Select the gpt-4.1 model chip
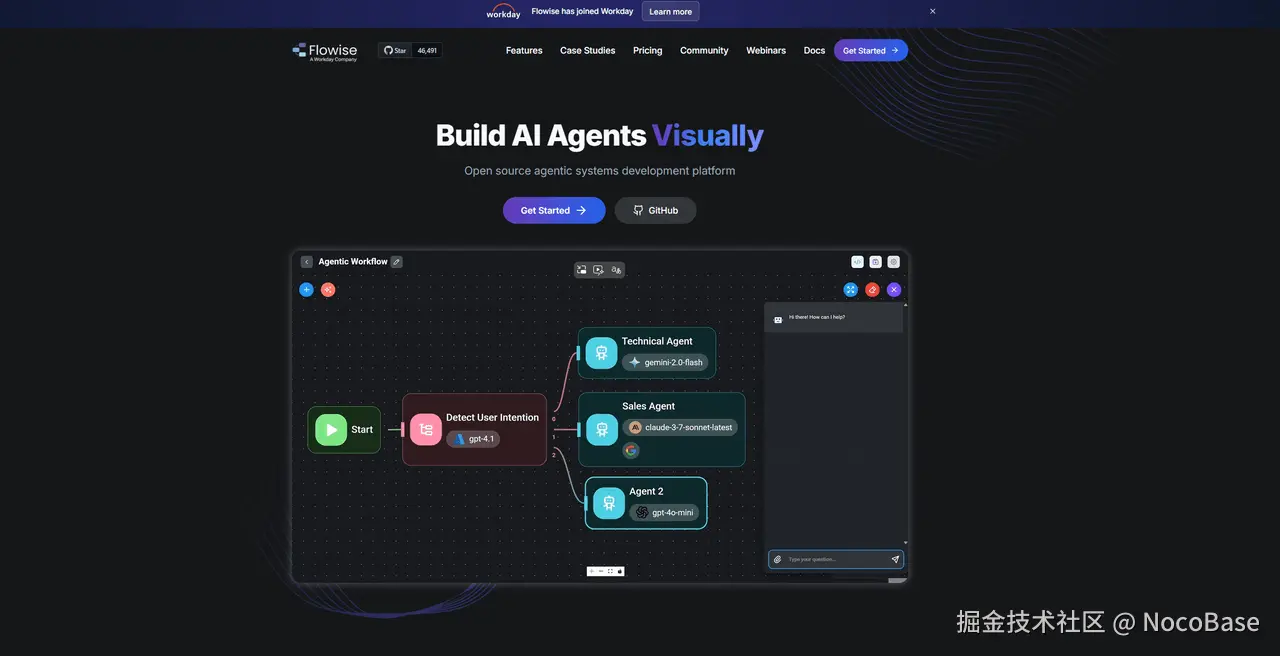1280x656 pixels. pos(473,439)
